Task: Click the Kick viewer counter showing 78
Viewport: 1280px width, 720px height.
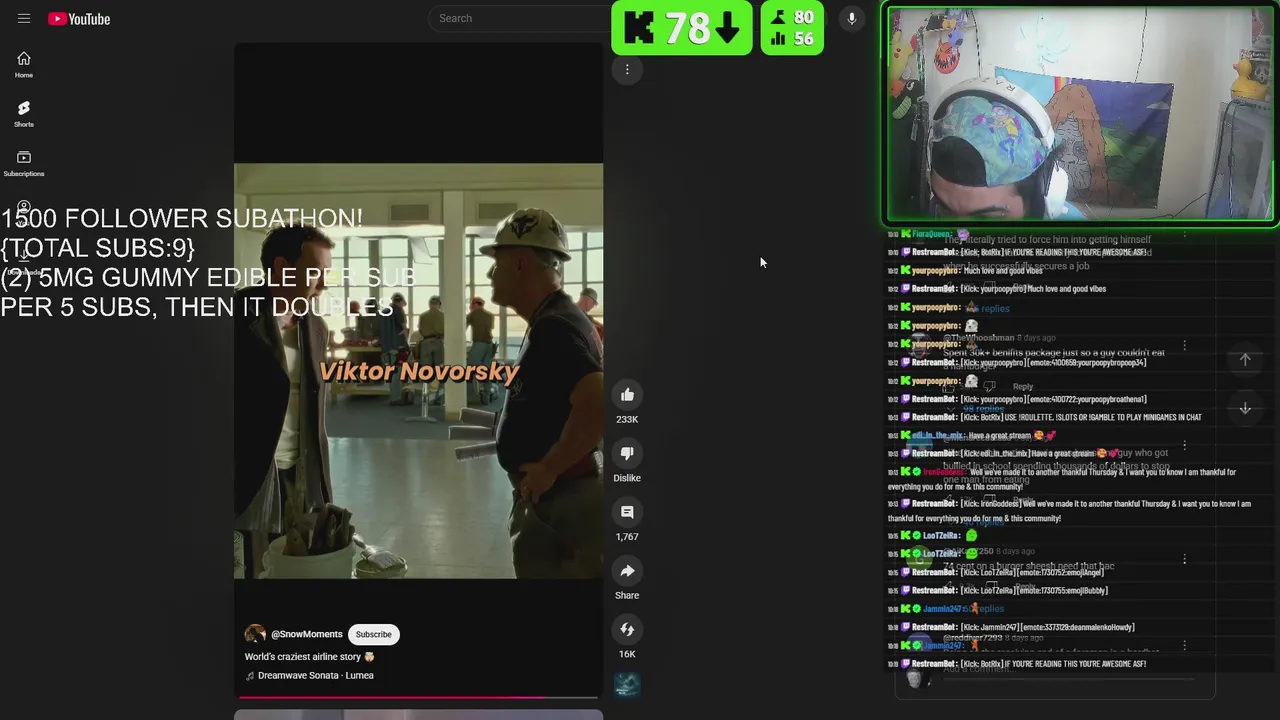Action: [682, 28]
